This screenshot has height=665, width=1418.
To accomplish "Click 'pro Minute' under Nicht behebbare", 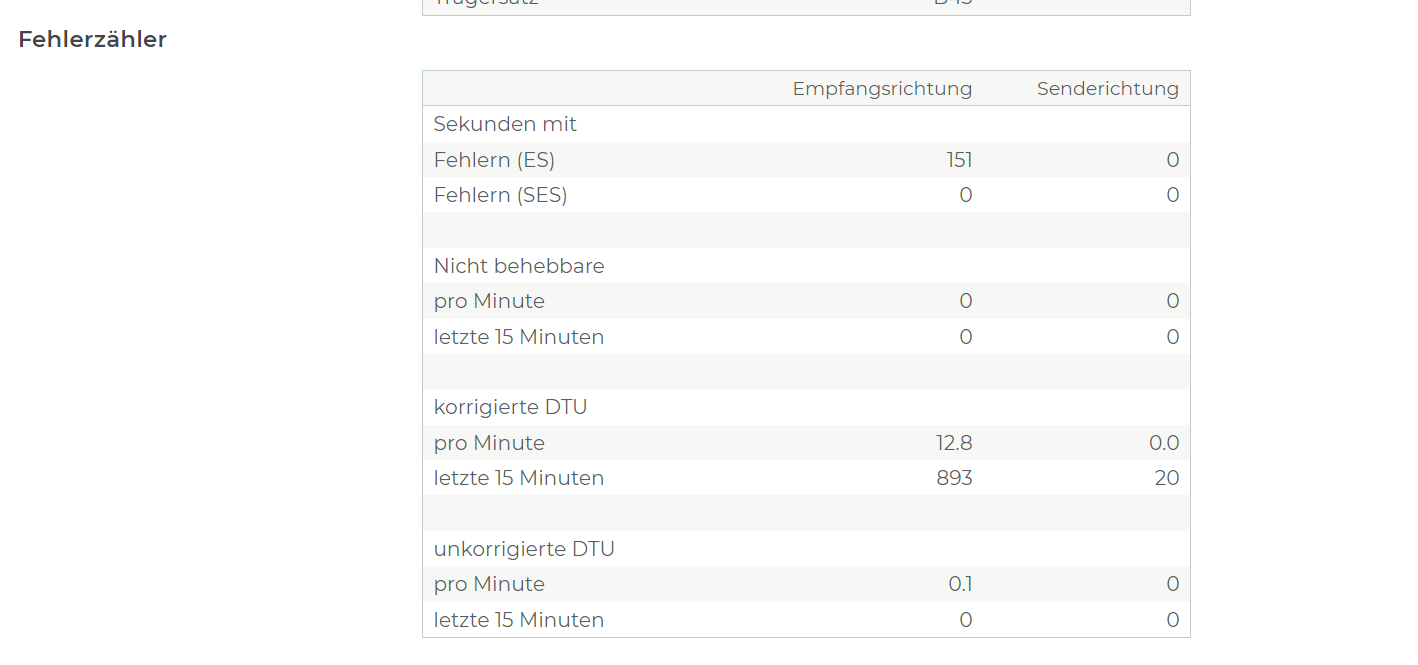I will (x=489, y=301).
